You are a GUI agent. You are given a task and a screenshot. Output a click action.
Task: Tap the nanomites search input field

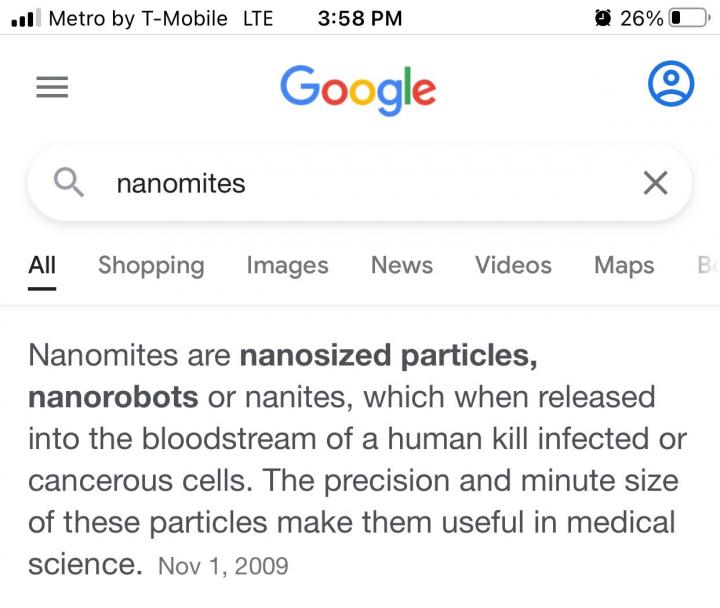(x=360, y=183)
